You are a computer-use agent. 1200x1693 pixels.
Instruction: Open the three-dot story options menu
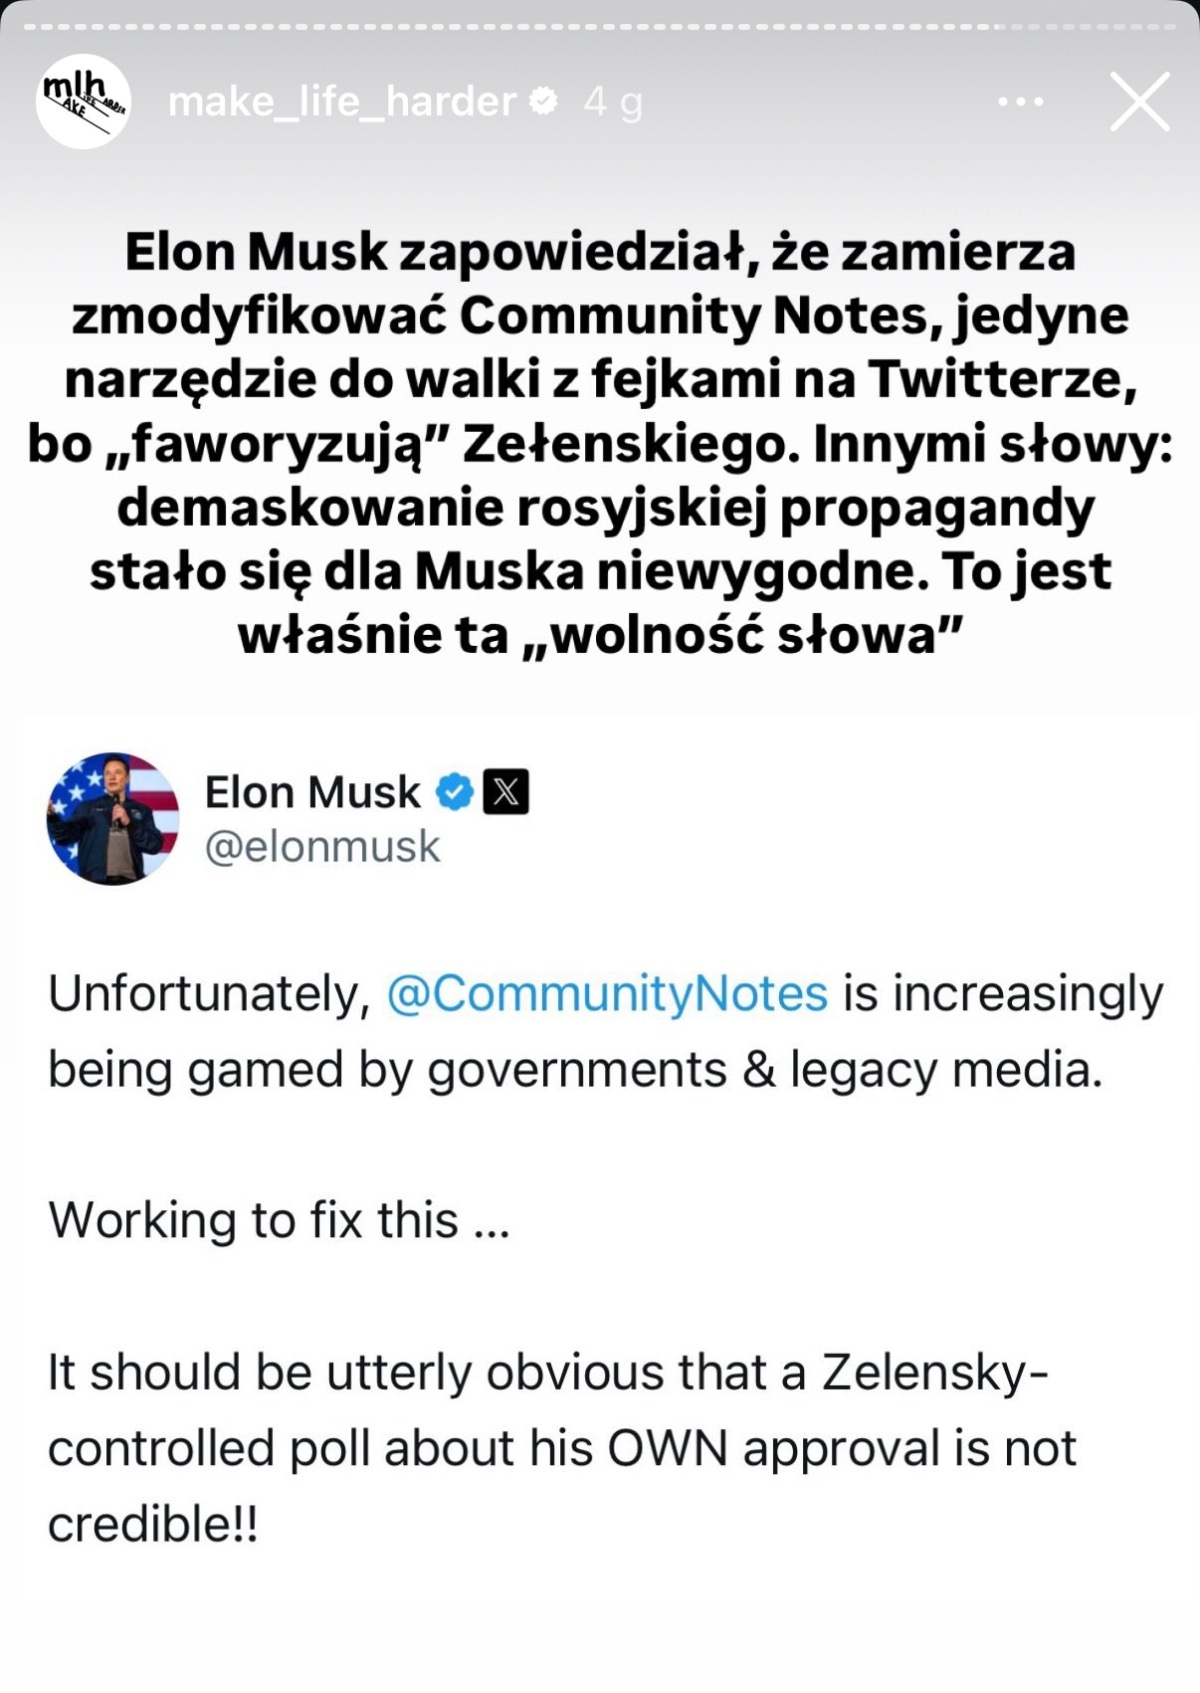pos(1021,102)
